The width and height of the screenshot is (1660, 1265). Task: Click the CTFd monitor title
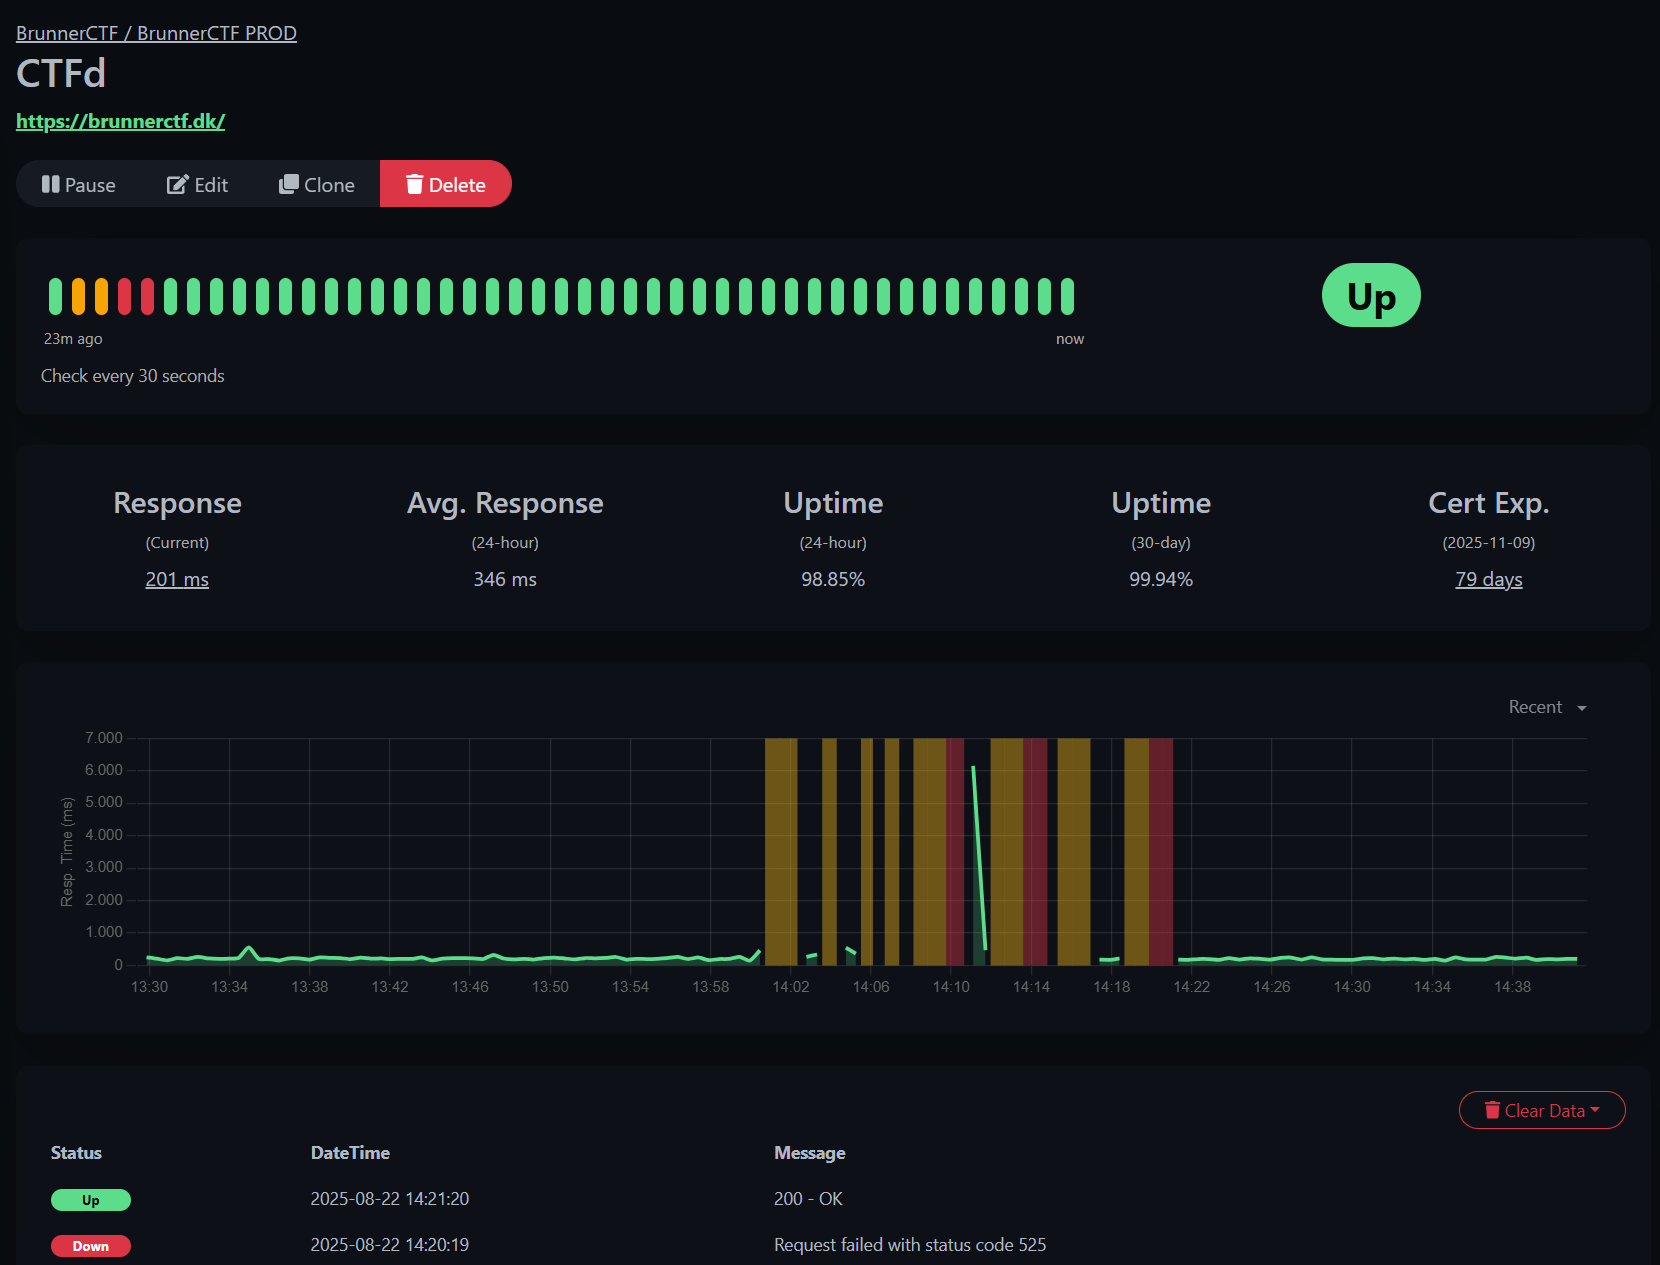coord(61,73)
